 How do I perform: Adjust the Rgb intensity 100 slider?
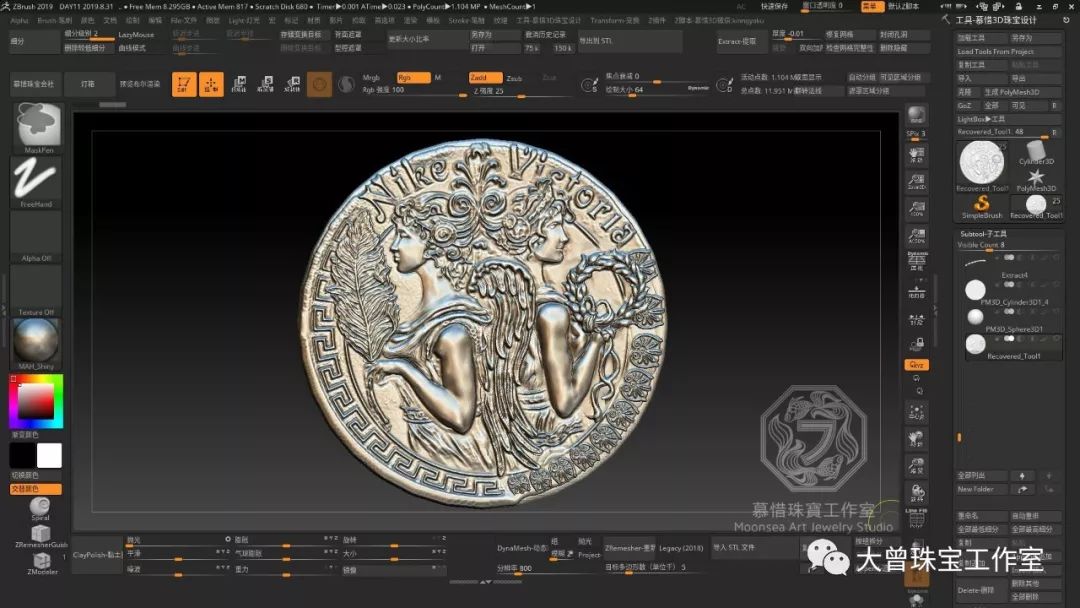[413, 90]
